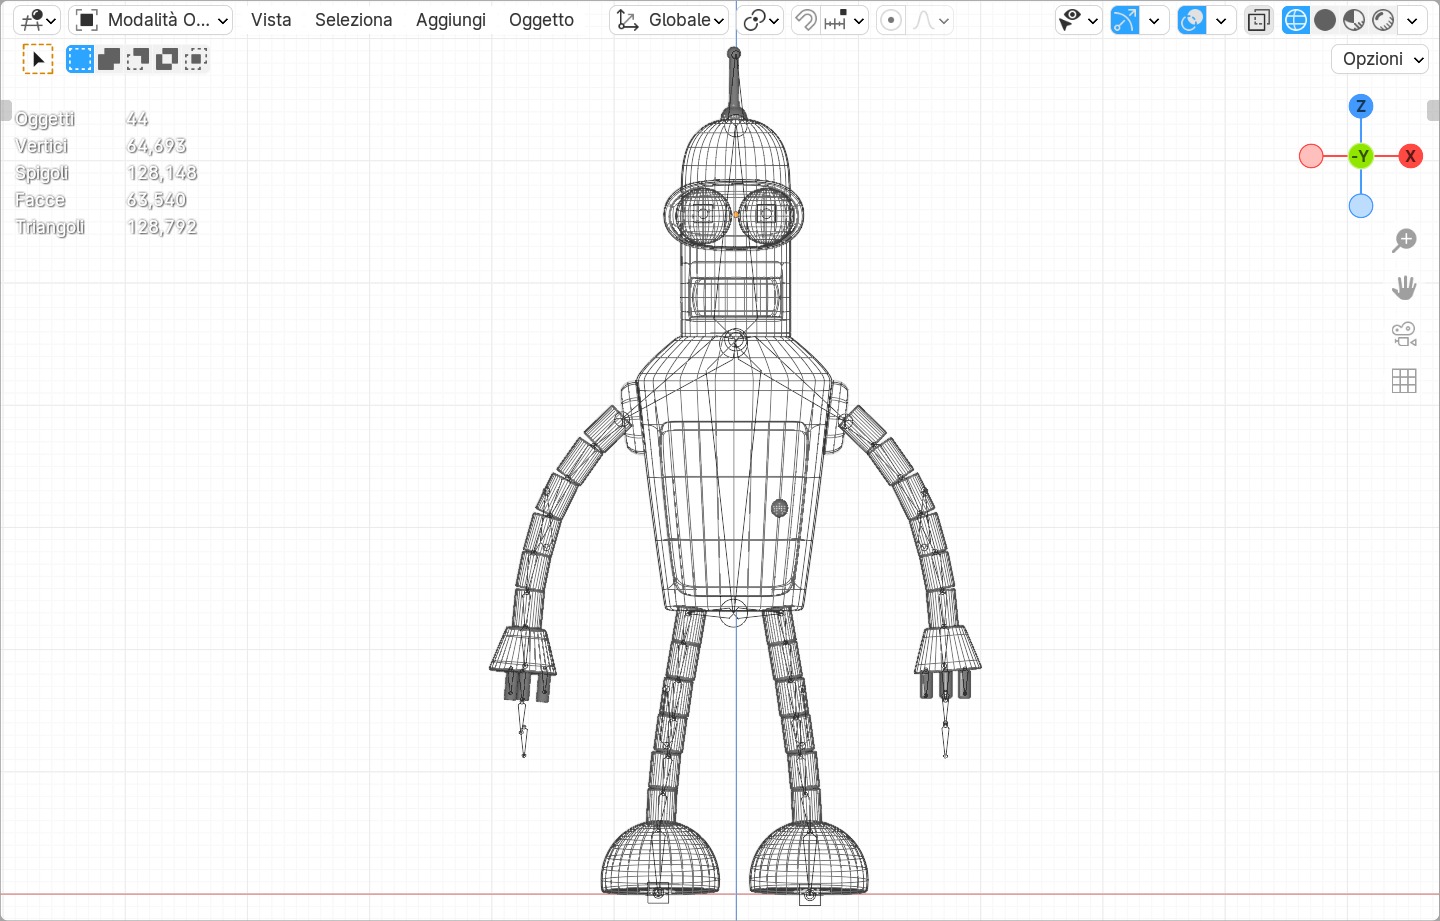This screenshot has height=921, width=1440.
Task: Select the box select tool arrow icon
Action: pos(38,60)
